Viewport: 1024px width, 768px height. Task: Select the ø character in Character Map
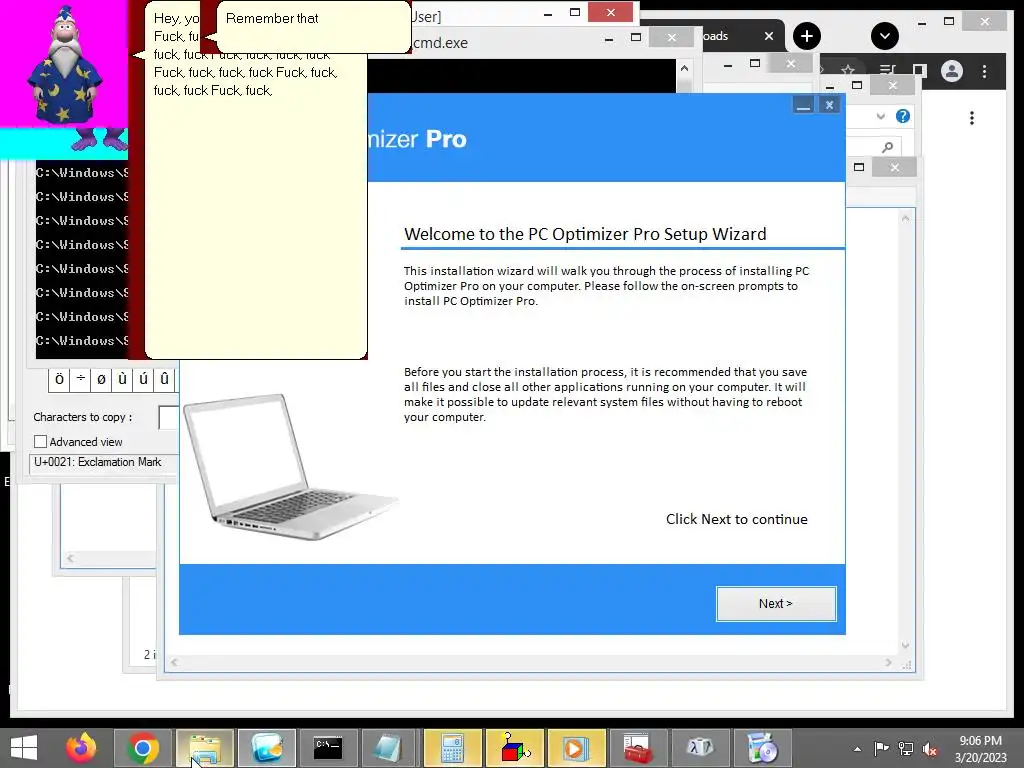pyautogui.click(x=101, y=379)
